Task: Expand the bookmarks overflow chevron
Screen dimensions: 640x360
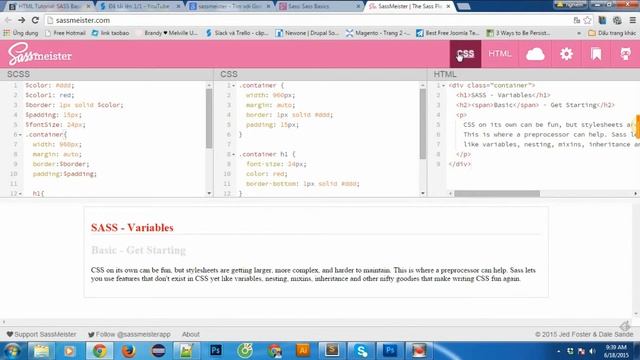Action: click(x=579, y=33)
